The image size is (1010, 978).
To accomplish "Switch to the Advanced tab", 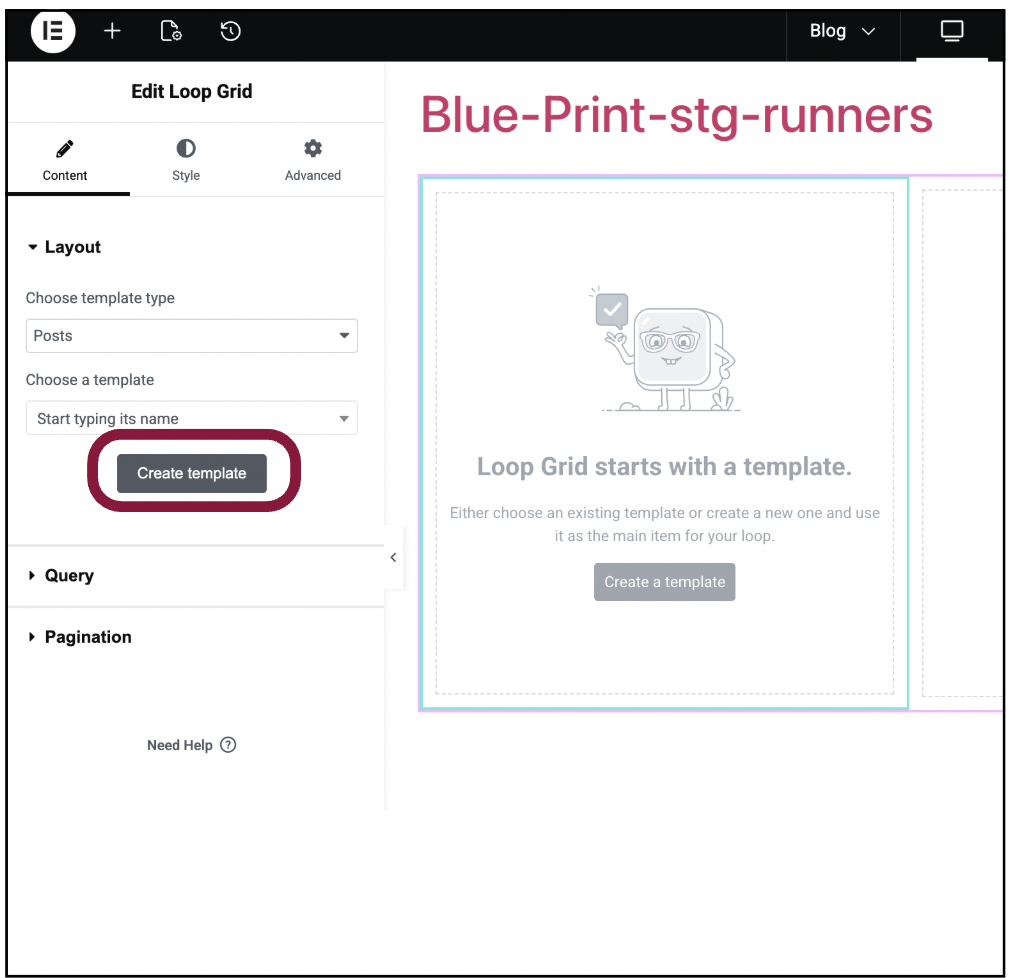I will (313, 161).
